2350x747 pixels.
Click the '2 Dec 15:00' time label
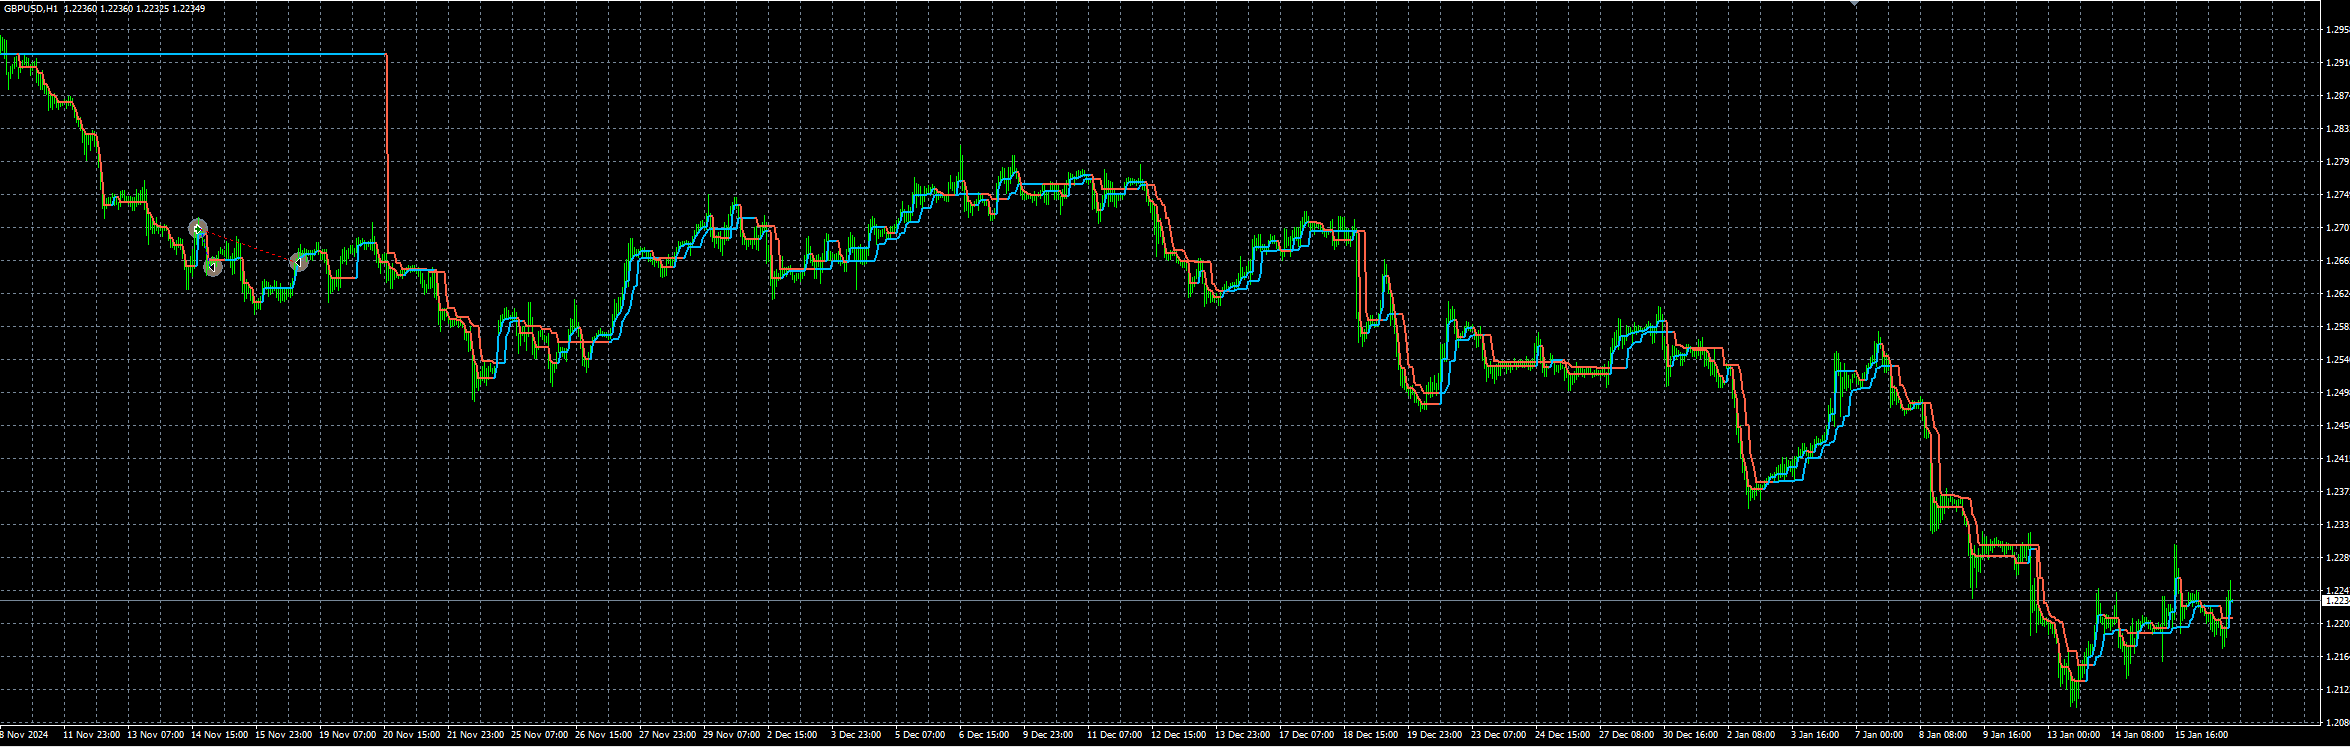click(x=792, y=735)
